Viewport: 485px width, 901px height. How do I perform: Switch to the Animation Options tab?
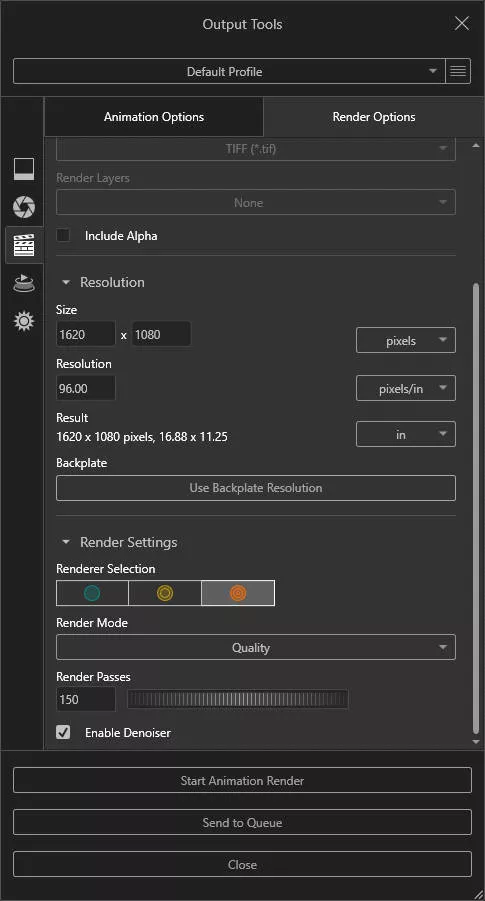(153, 117)
